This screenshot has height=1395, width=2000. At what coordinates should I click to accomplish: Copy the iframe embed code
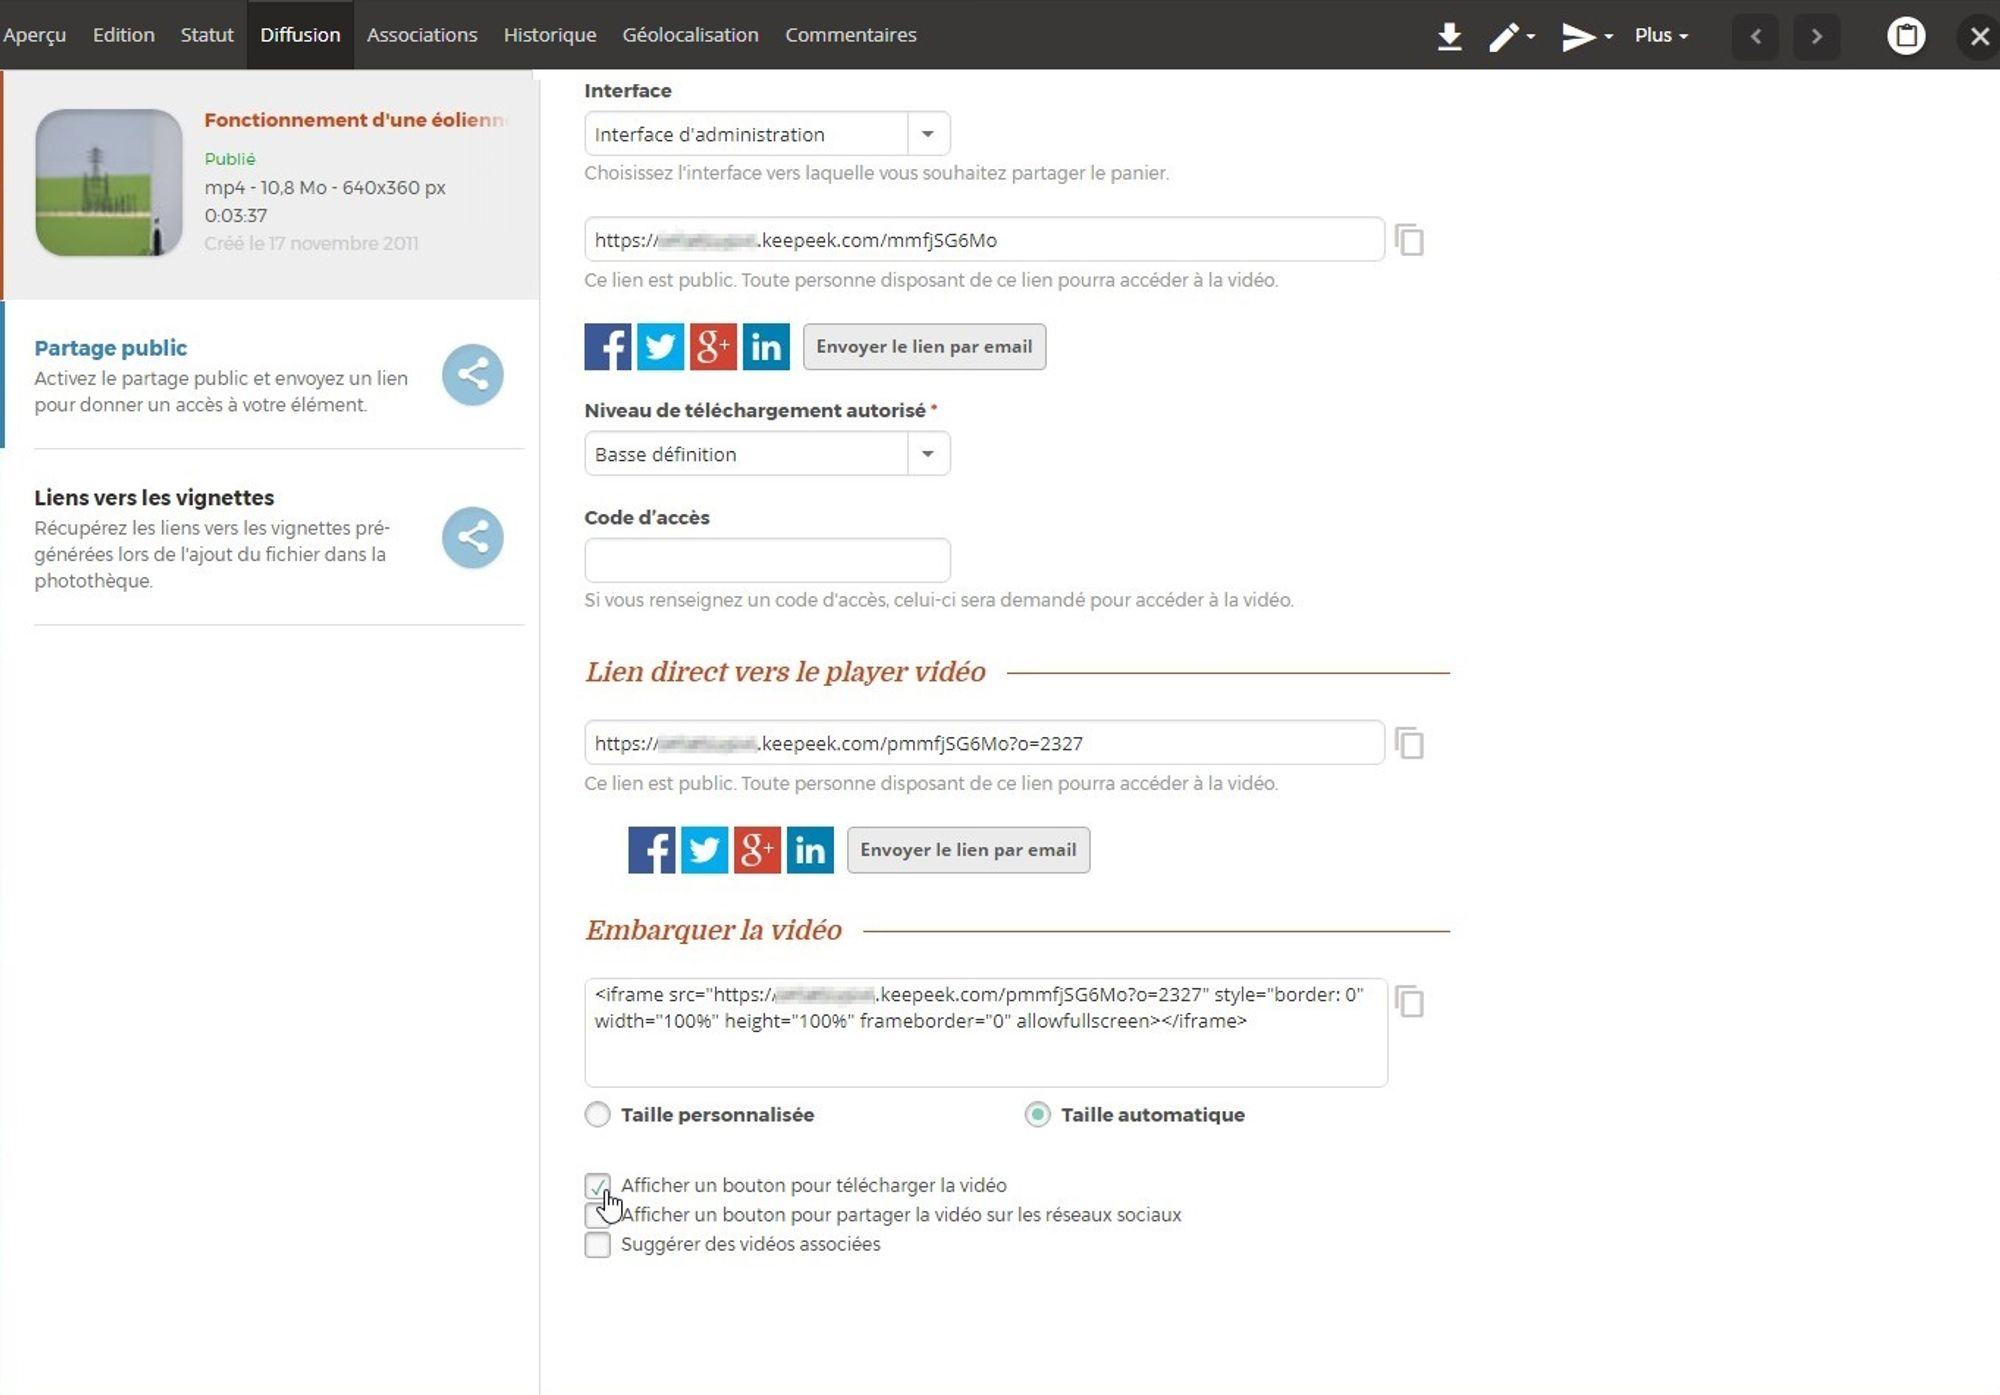(1409, 1001)
